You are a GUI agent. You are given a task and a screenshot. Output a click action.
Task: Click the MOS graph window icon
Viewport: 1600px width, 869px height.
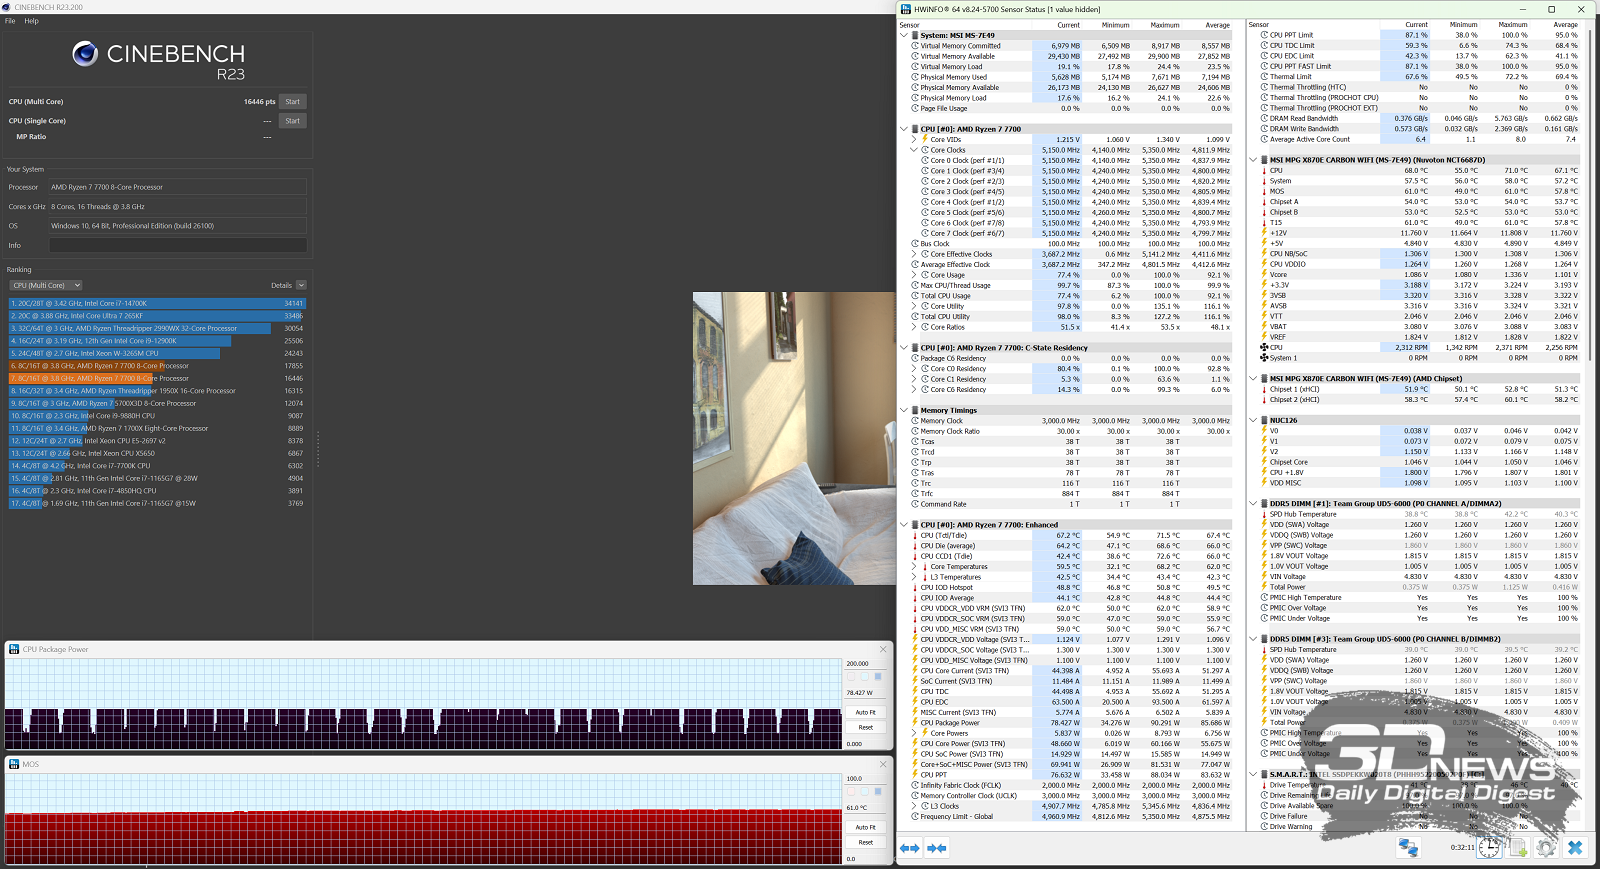14,764
